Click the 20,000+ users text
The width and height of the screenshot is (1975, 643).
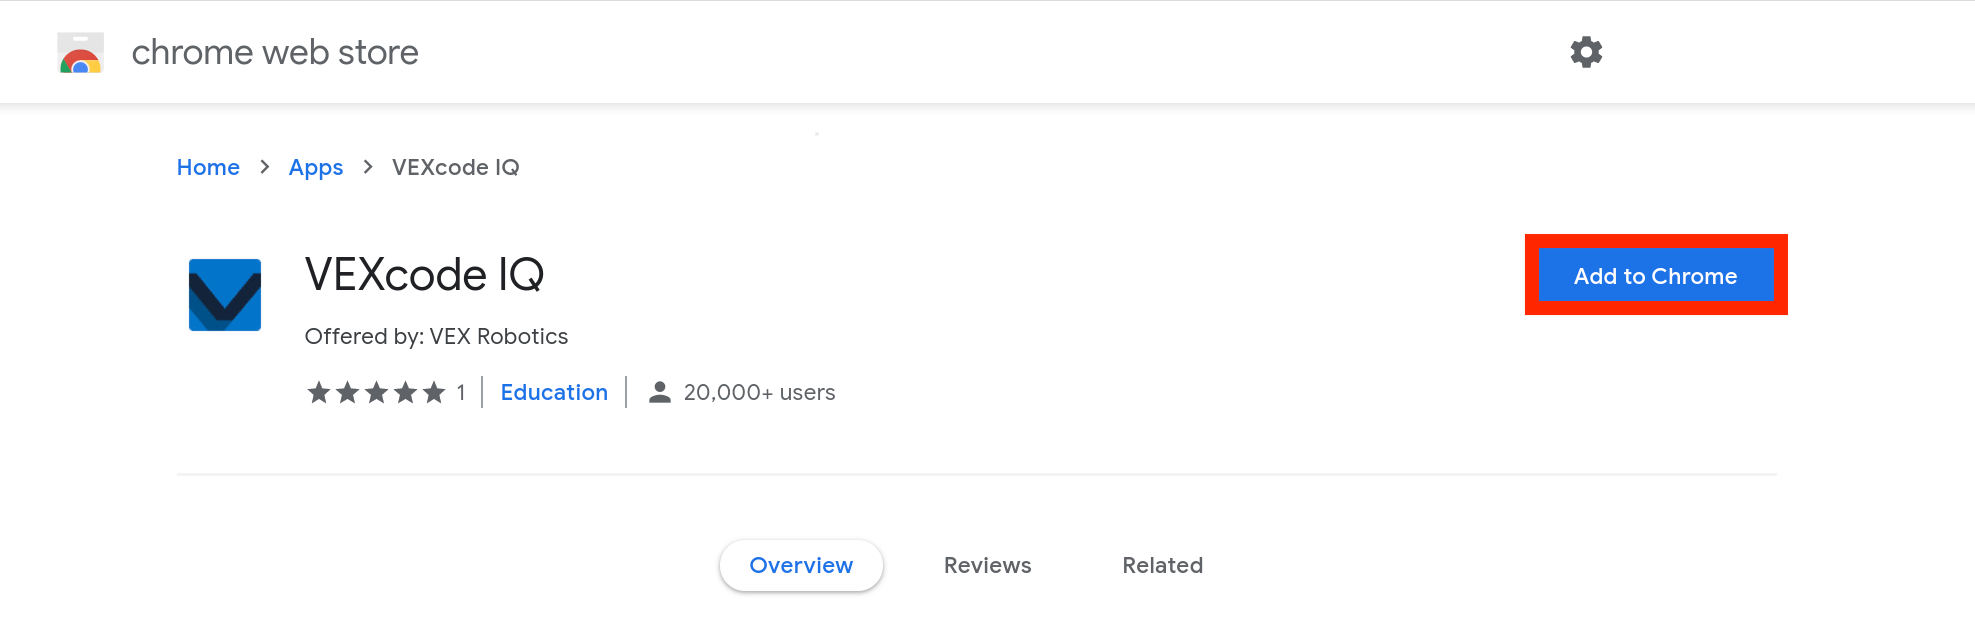tap(758, 392)
